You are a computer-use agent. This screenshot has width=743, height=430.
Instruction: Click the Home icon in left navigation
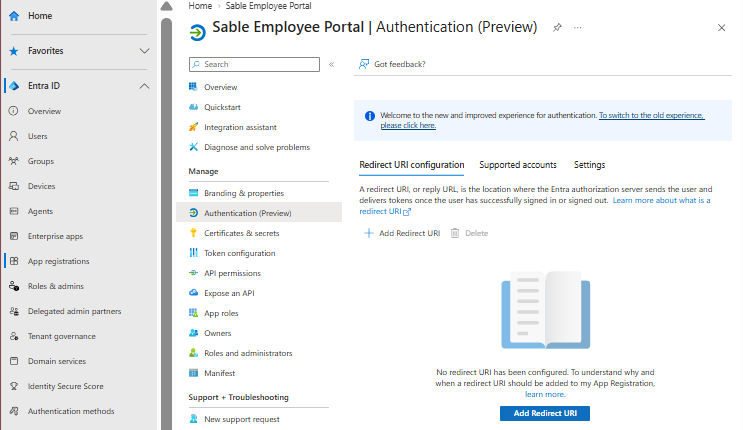tap(14, 16)
